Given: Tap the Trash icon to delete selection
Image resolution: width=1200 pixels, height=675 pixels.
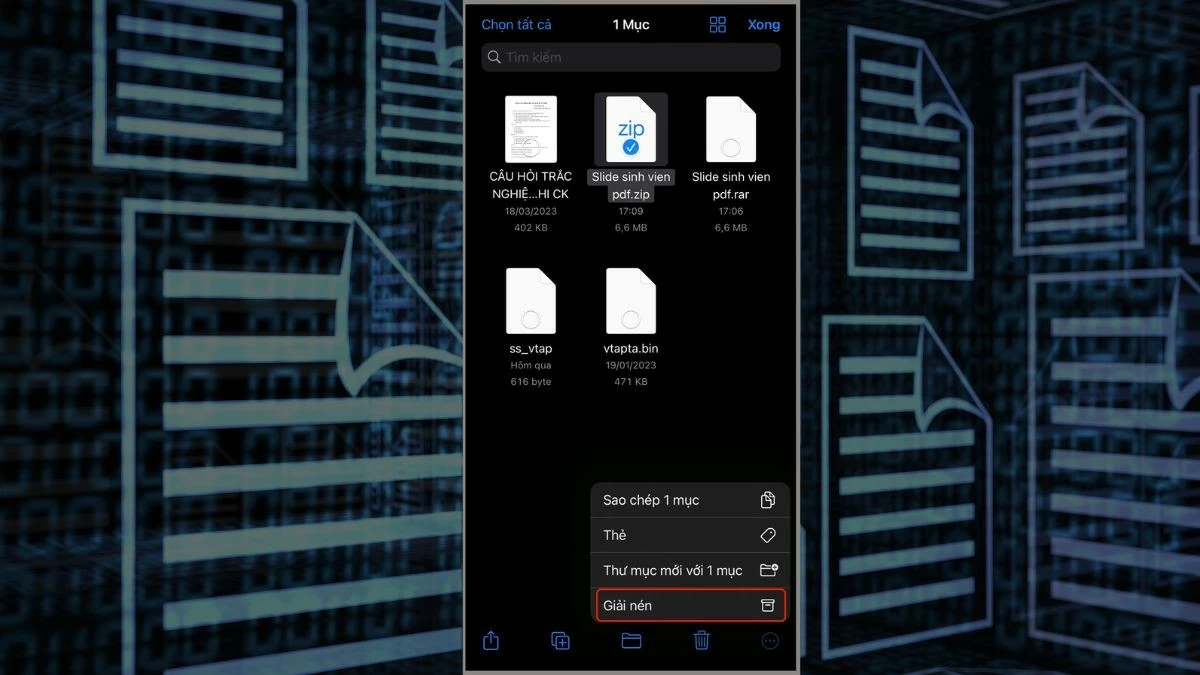Looking at the screenshot, I should [x=701, y=640].
